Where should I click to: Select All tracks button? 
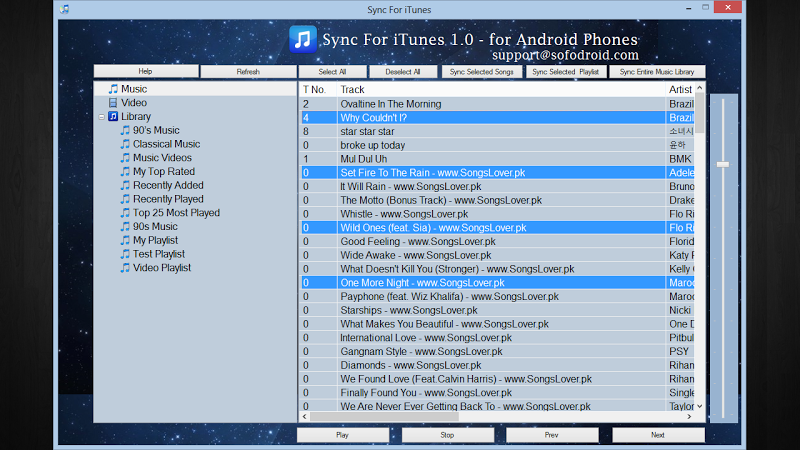[x=332, y=71]
